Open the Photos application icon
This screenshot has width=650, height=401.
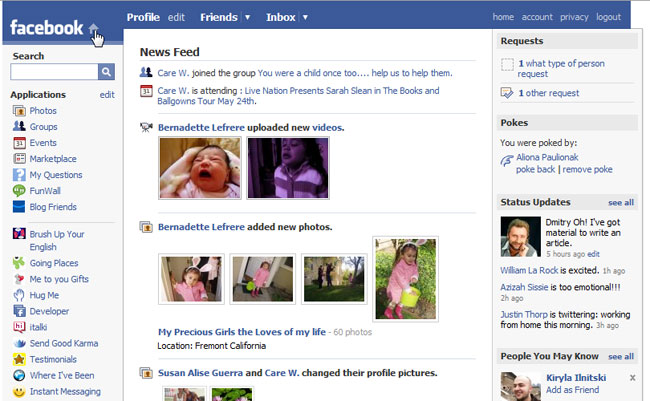(19, 111)
